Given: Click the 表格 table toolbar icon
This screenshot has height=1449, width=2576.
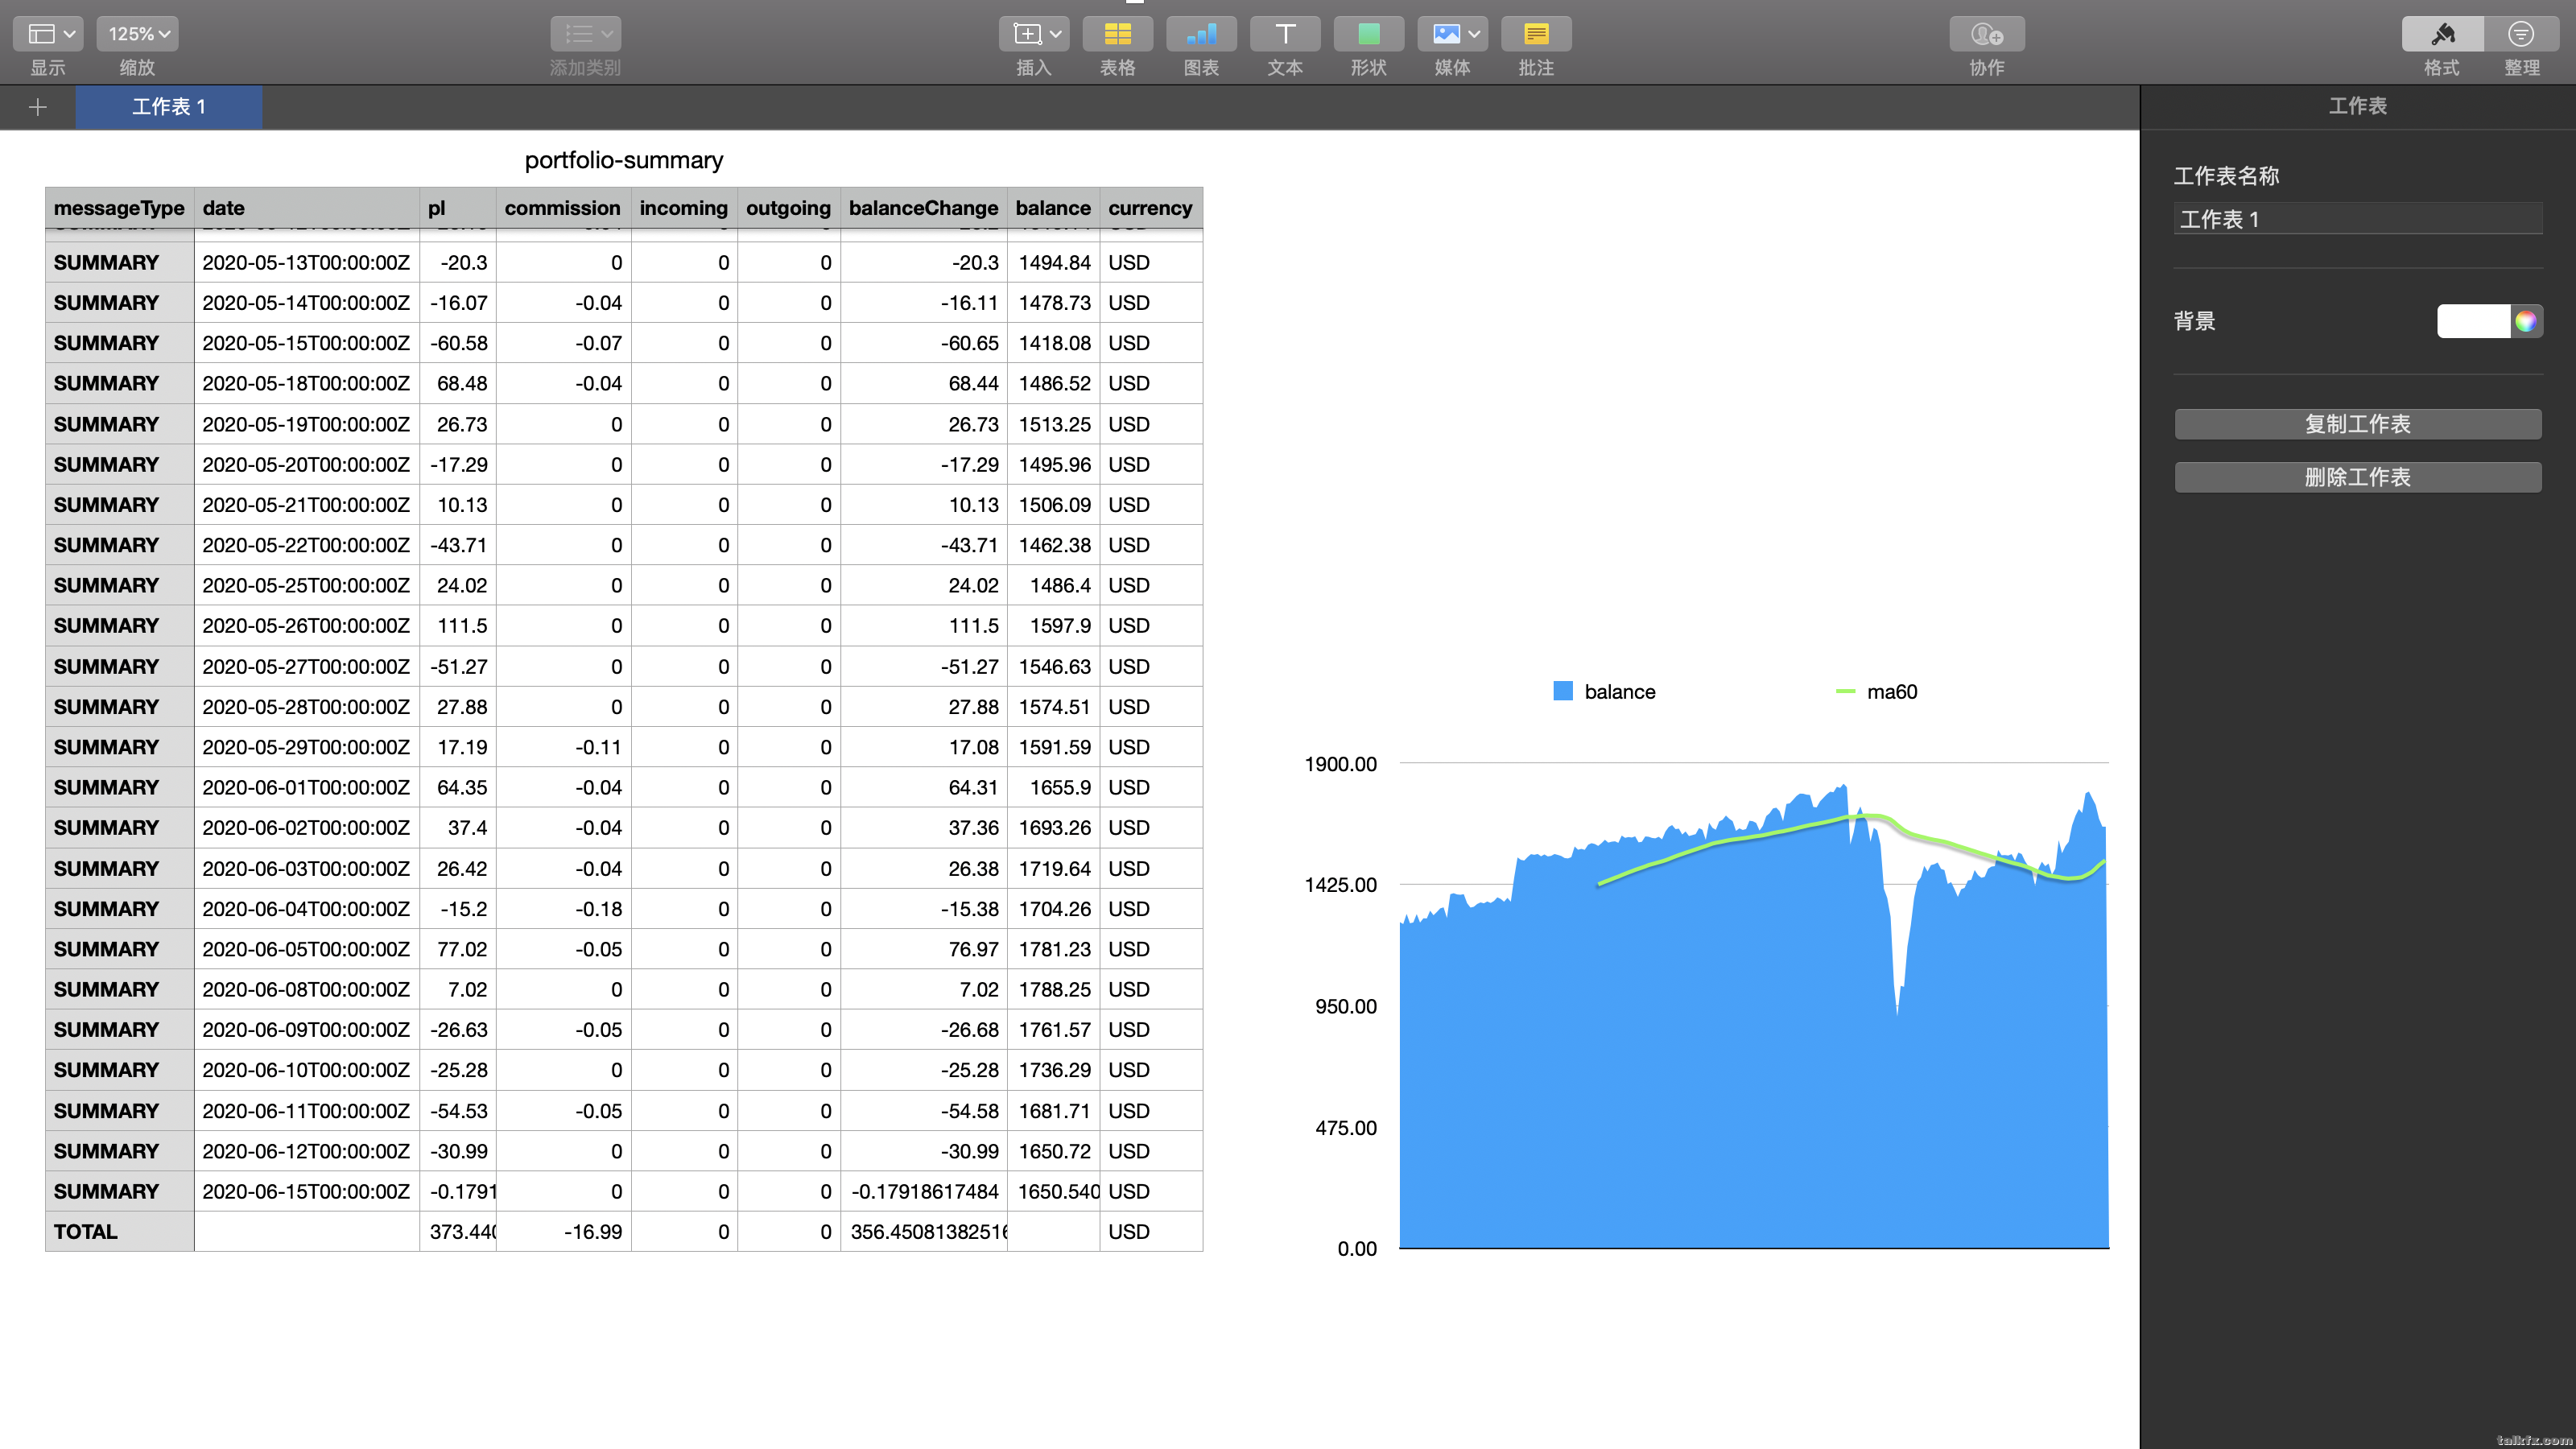Looking at the screenshot, I should click(1118, 34).
